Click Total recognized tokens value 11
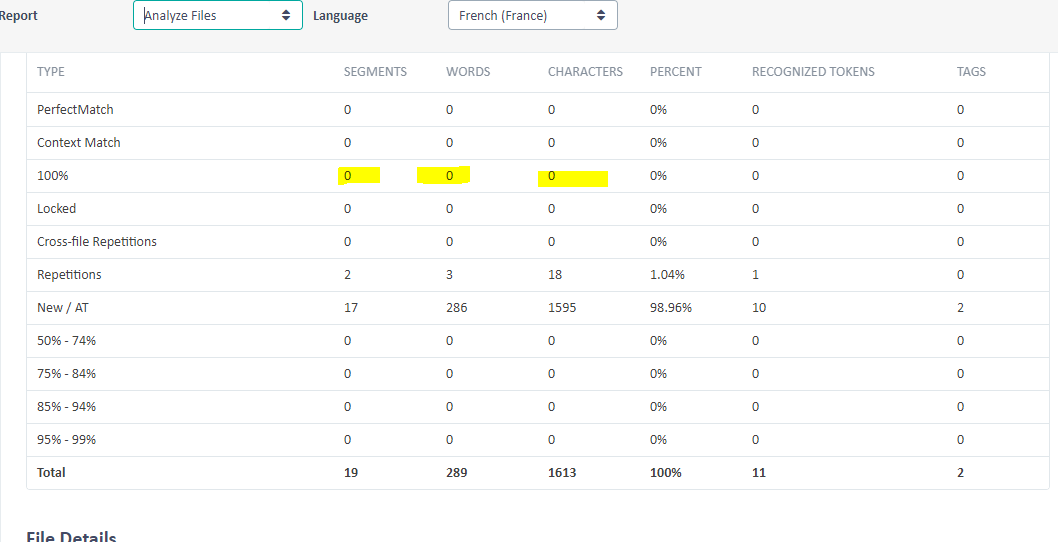This screenshot has height=542, width=1058. 758,472
